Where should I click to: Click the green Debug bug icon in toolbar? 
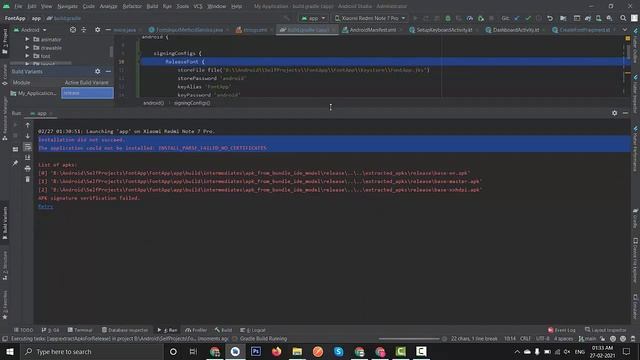(x=448, y=18)
